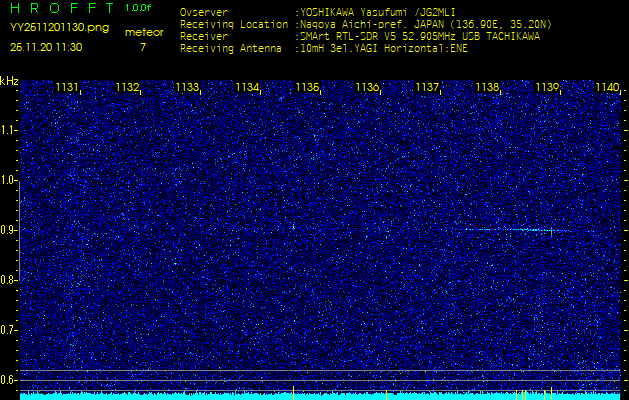Click the cyan noise-level strip at bottom

pyautogui.click(x=320, y=396)
